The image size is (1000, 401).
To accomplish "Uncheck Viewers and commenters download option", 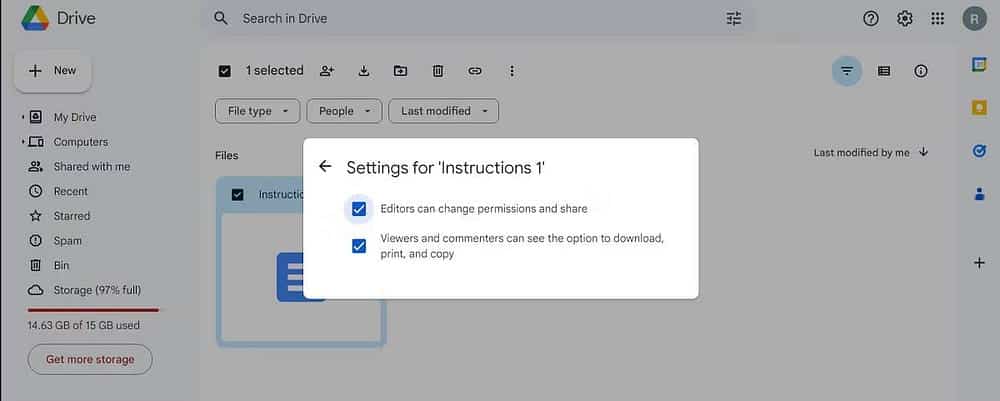I will click(359, 245).
